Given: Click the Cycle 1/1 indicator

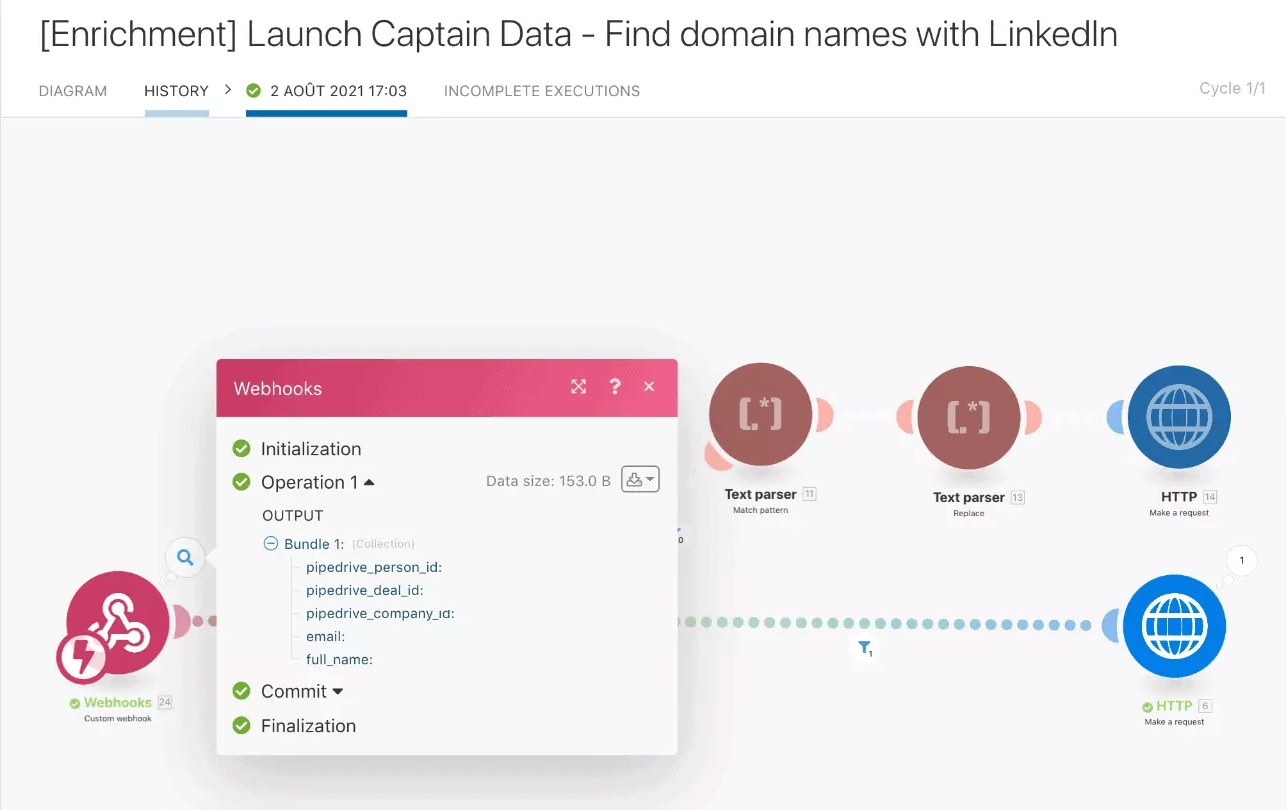Looking at the screenshot, I should click(1233, 88).
